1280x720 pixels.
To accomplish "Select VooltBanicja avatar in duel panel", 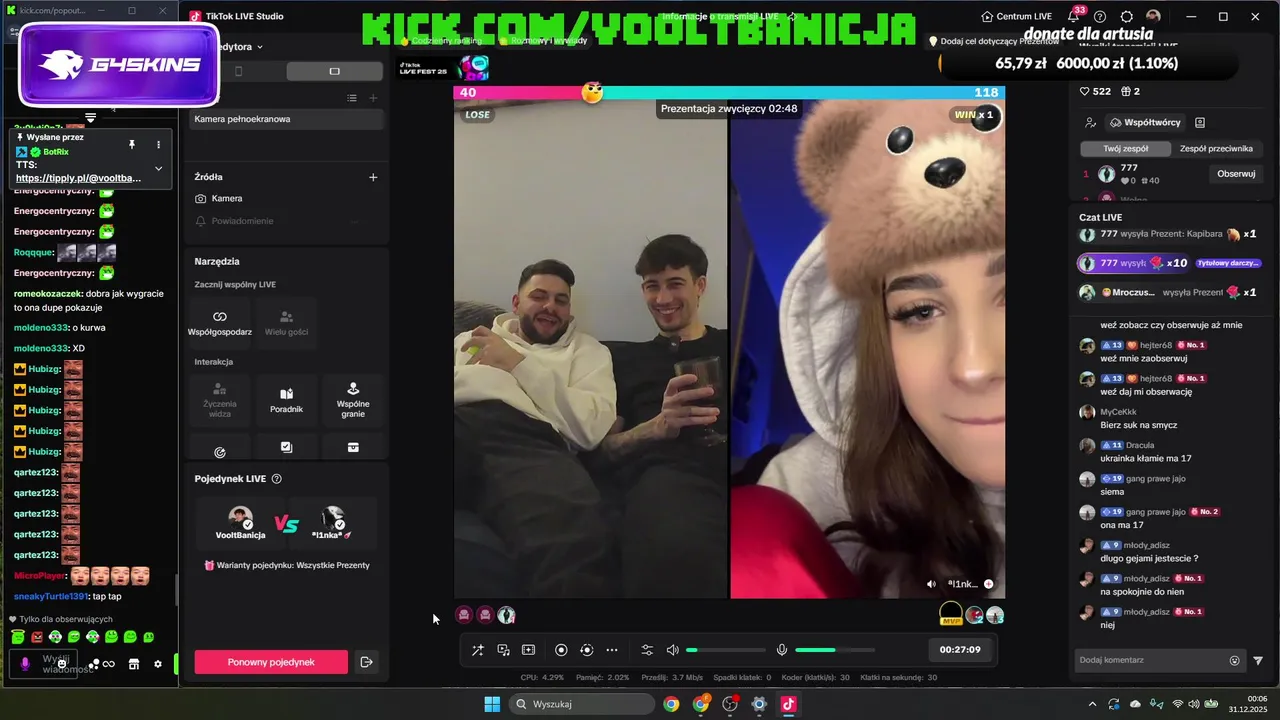I will (x=240, y=518).
